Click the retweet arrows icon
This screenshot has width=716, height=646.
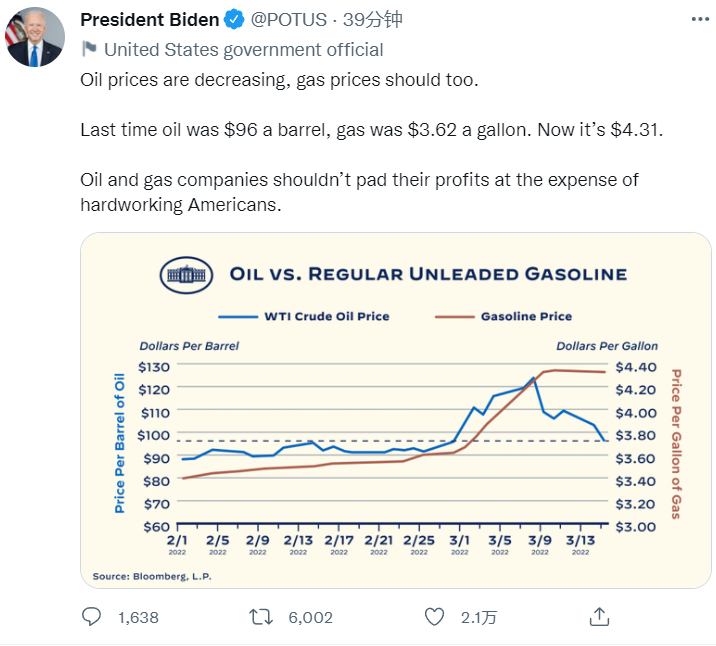[x=261, y=616]
